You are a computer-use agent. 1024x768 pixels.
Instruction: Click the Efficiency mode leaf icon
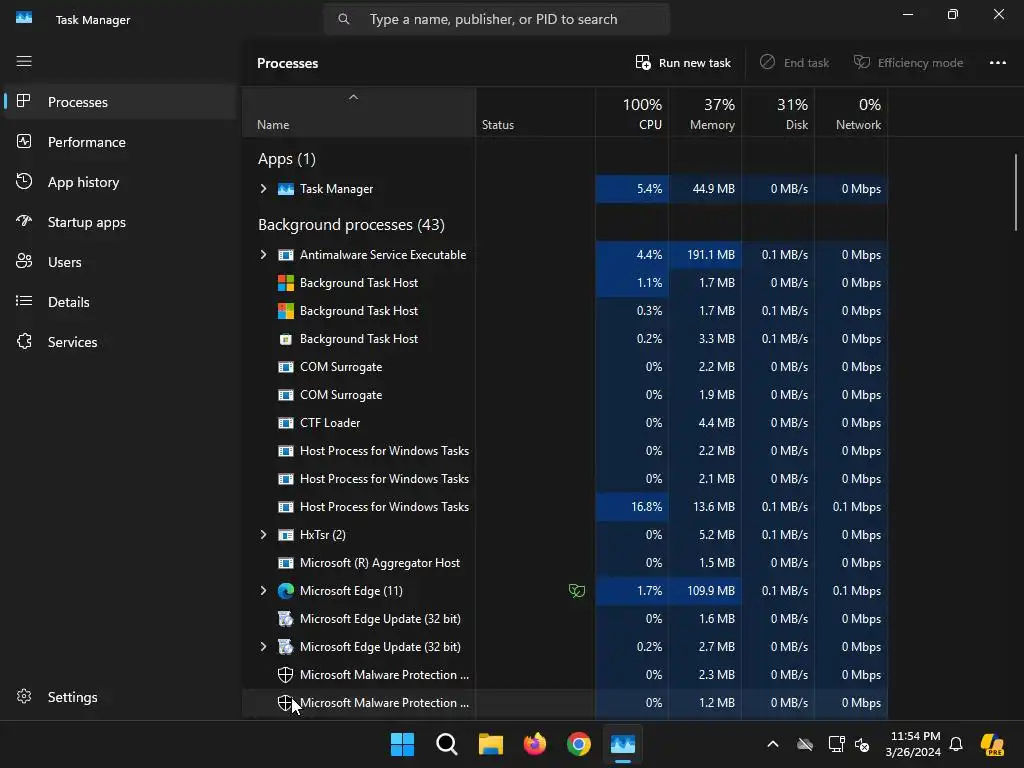tap(862, 62)
